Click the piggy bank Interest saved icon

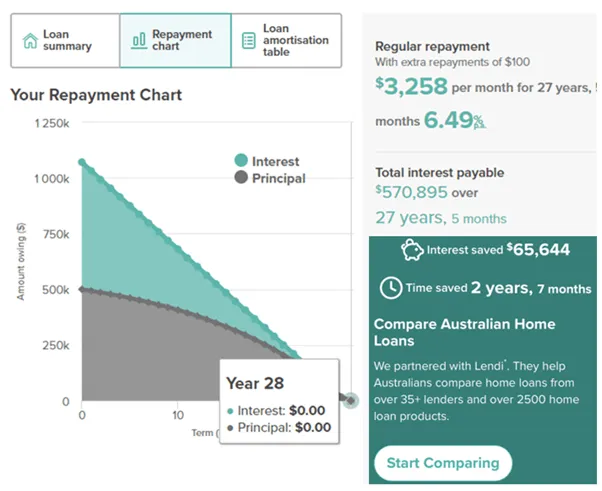pos(412,250)
